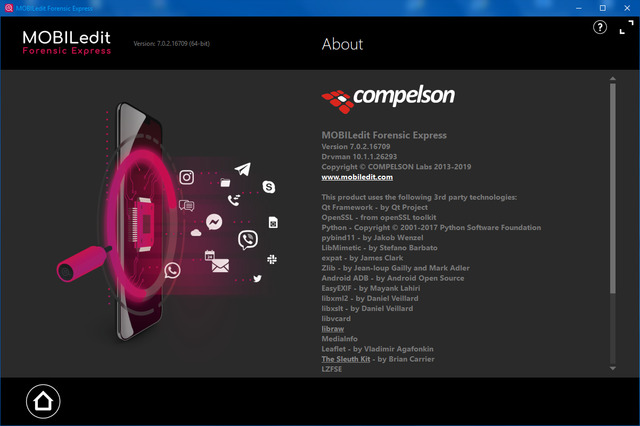Viewport: 640px width, 426px height.
Task: Click the Facebook Messenger icon
Action: pyautogui.click(x=214, y=222)
